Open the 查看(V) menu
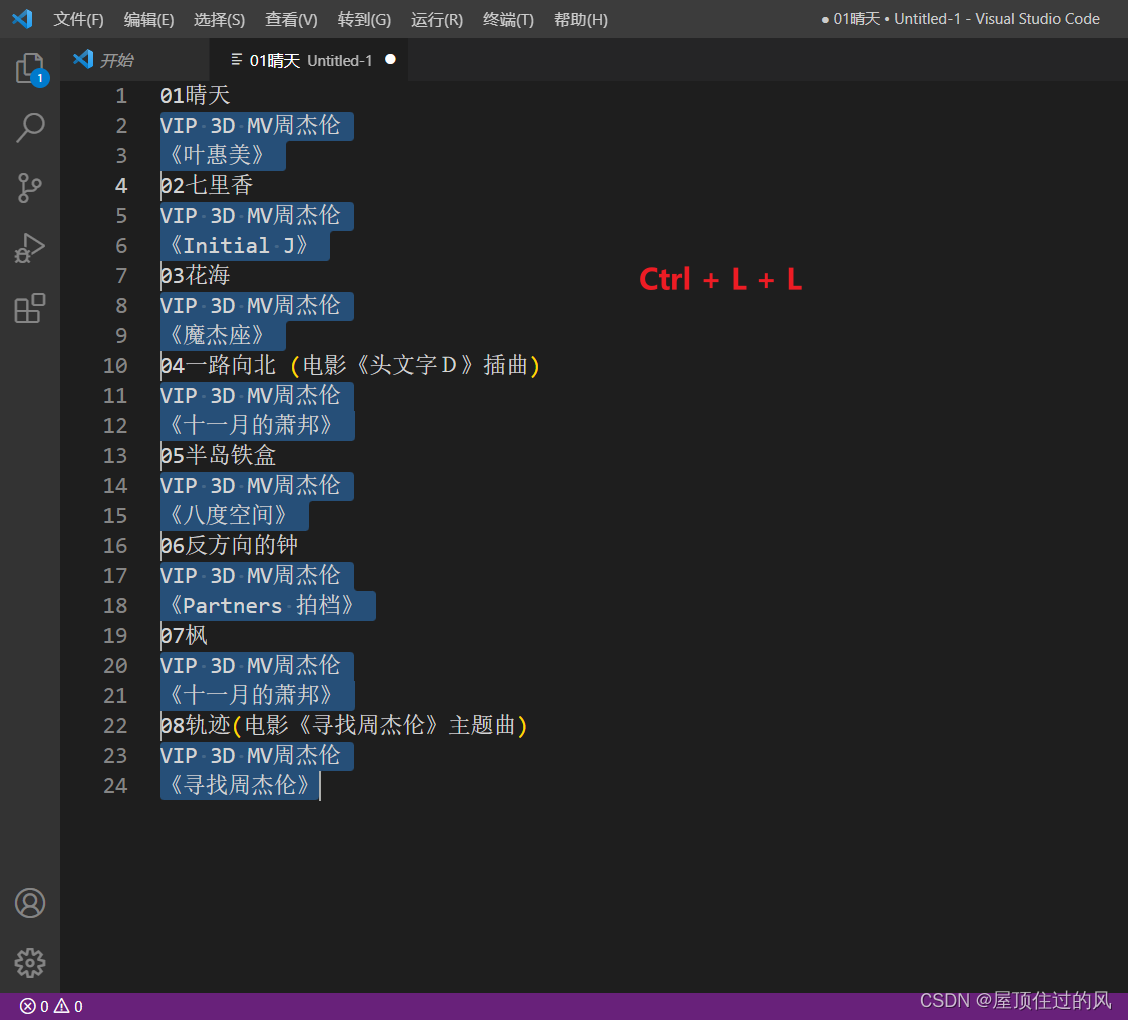Image resolution: width=1128 pixels, height=1020 pixels. coord(291,19)
